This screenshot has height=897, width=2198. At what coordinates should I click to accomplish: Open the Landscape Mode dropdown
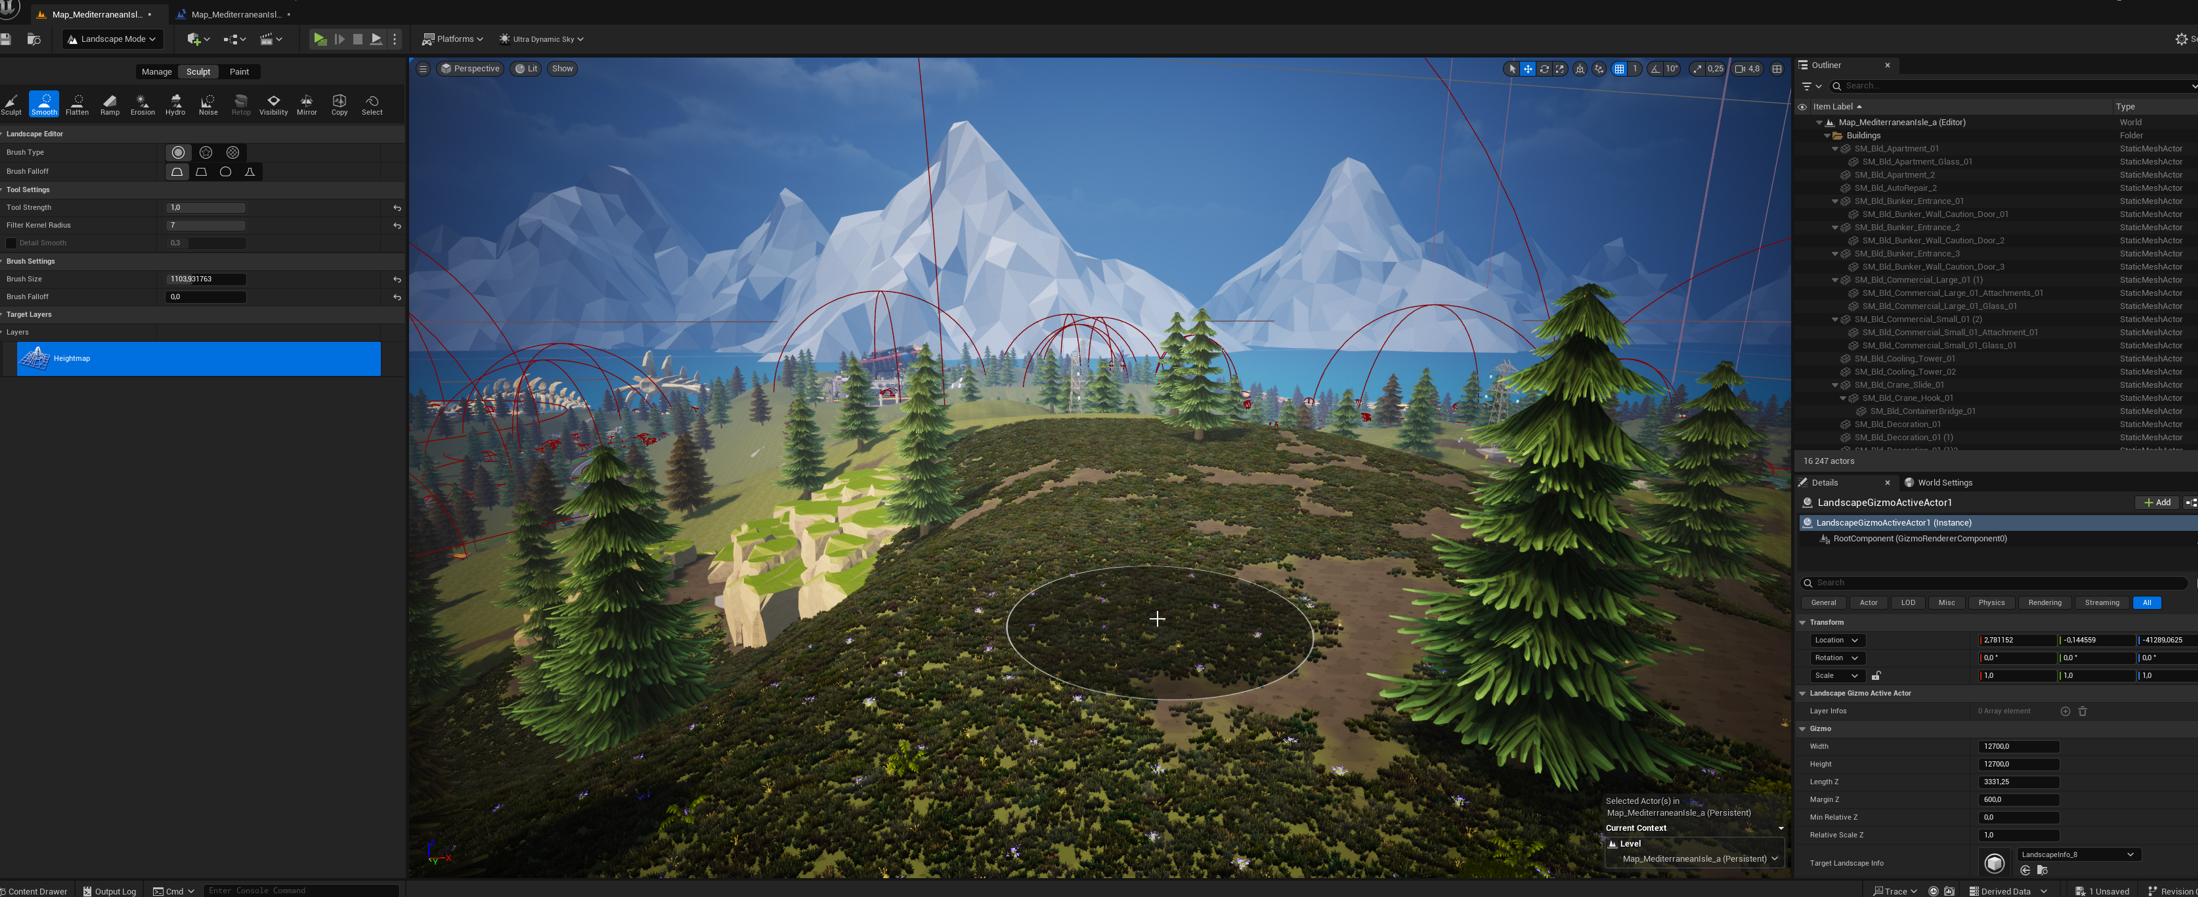pos(112,39)
